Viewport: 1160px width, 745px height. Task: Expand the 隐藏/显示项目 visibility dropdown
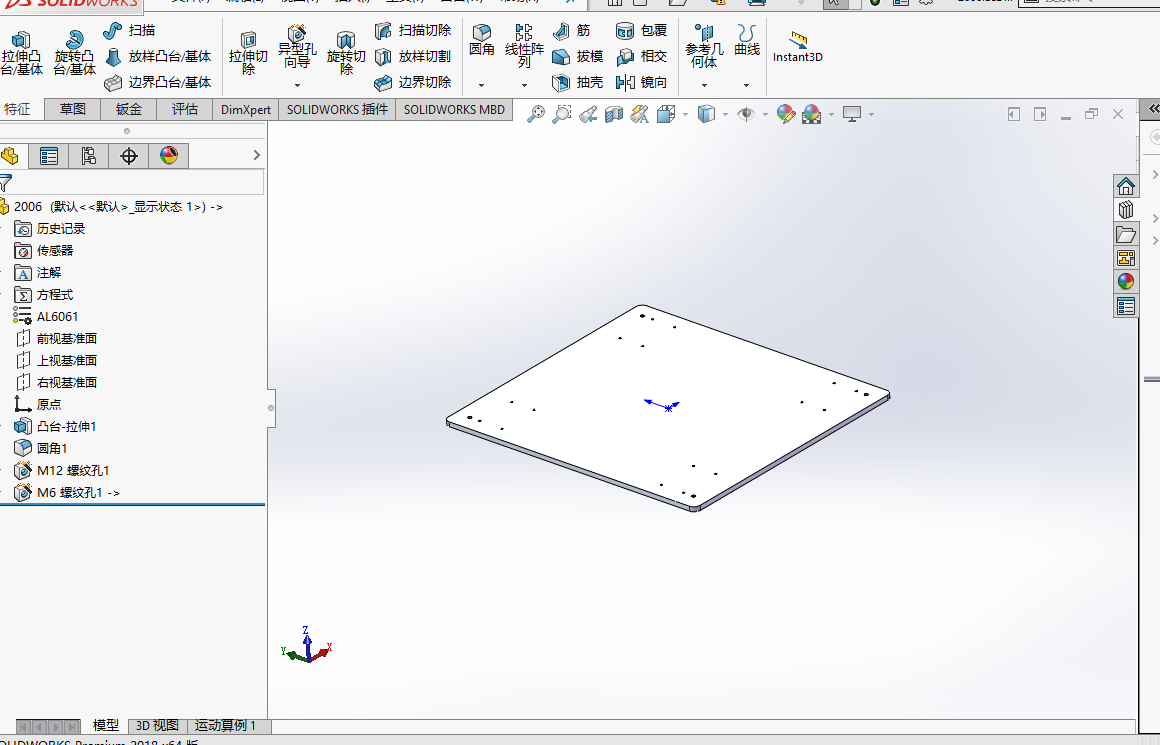[x=764, y=113]
